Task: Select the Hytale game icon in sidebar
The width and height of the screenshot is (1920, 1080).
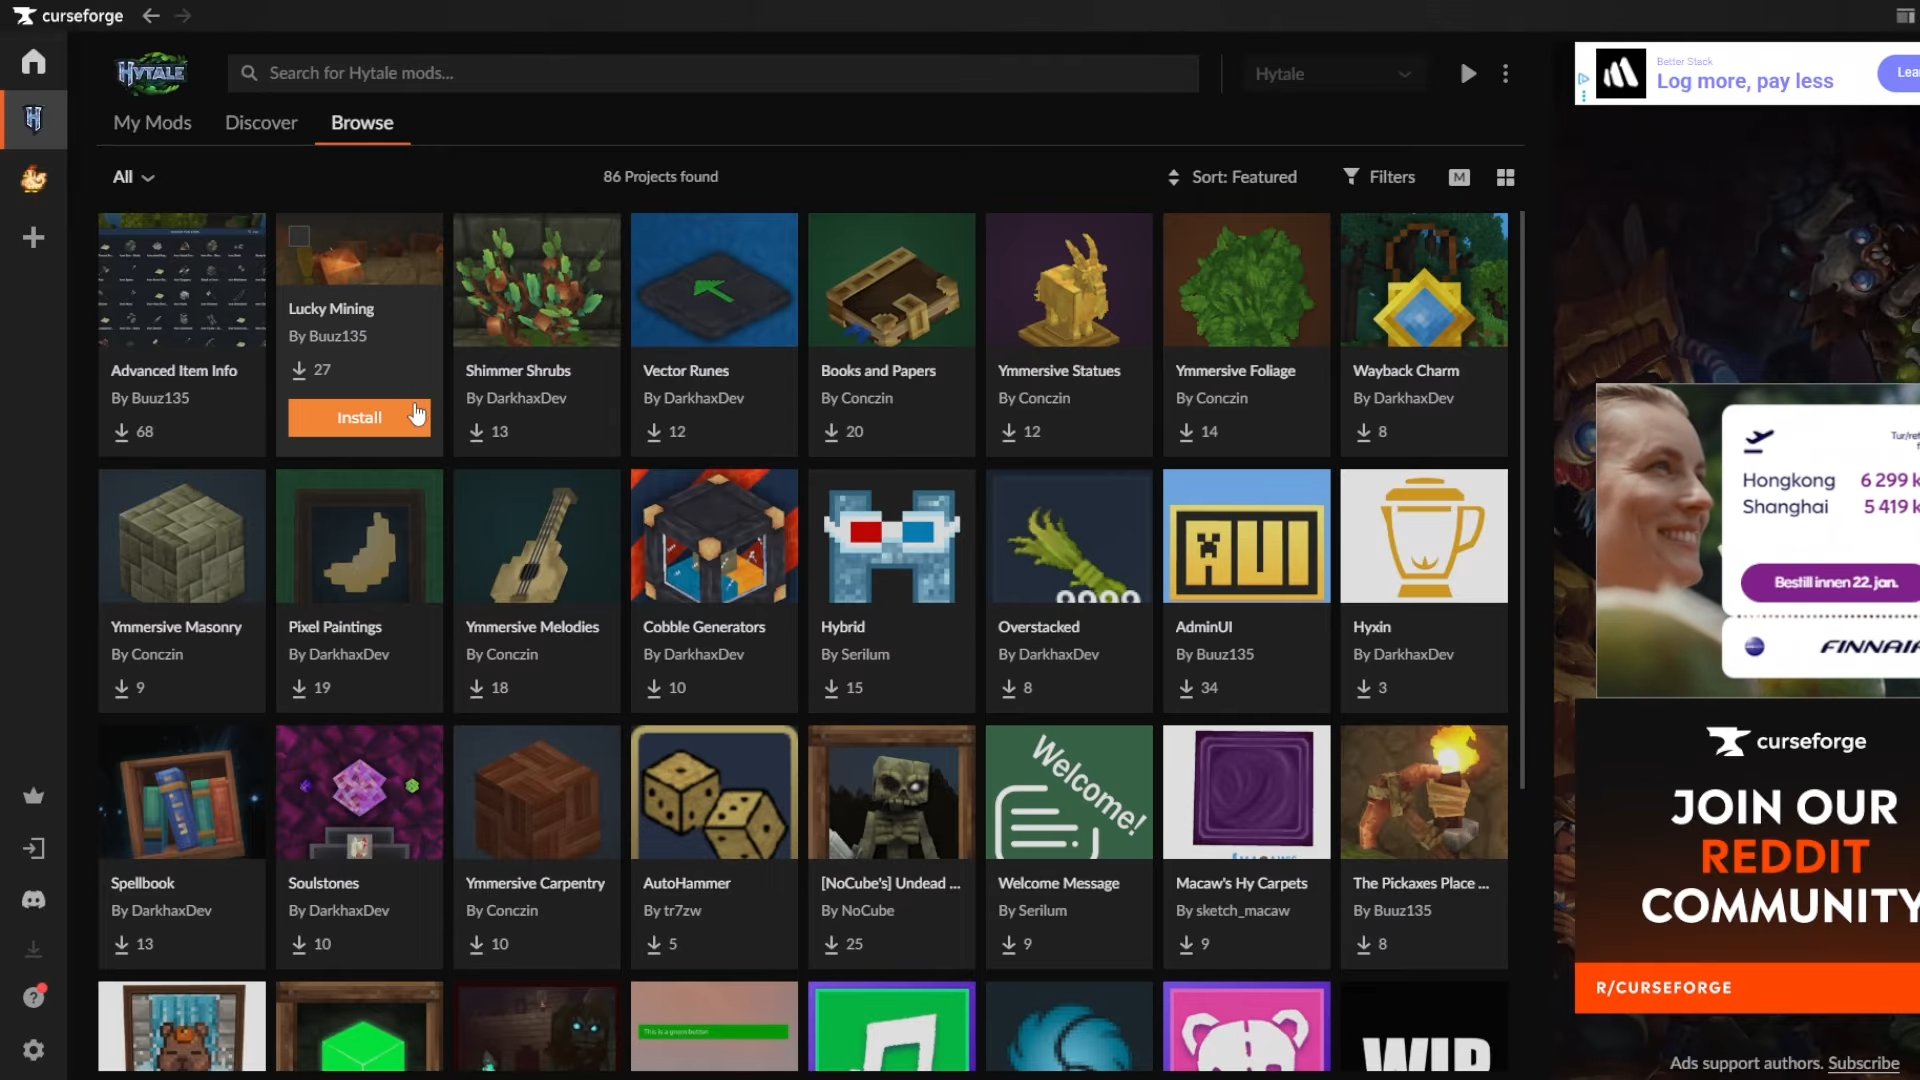Action: [33, 120]
